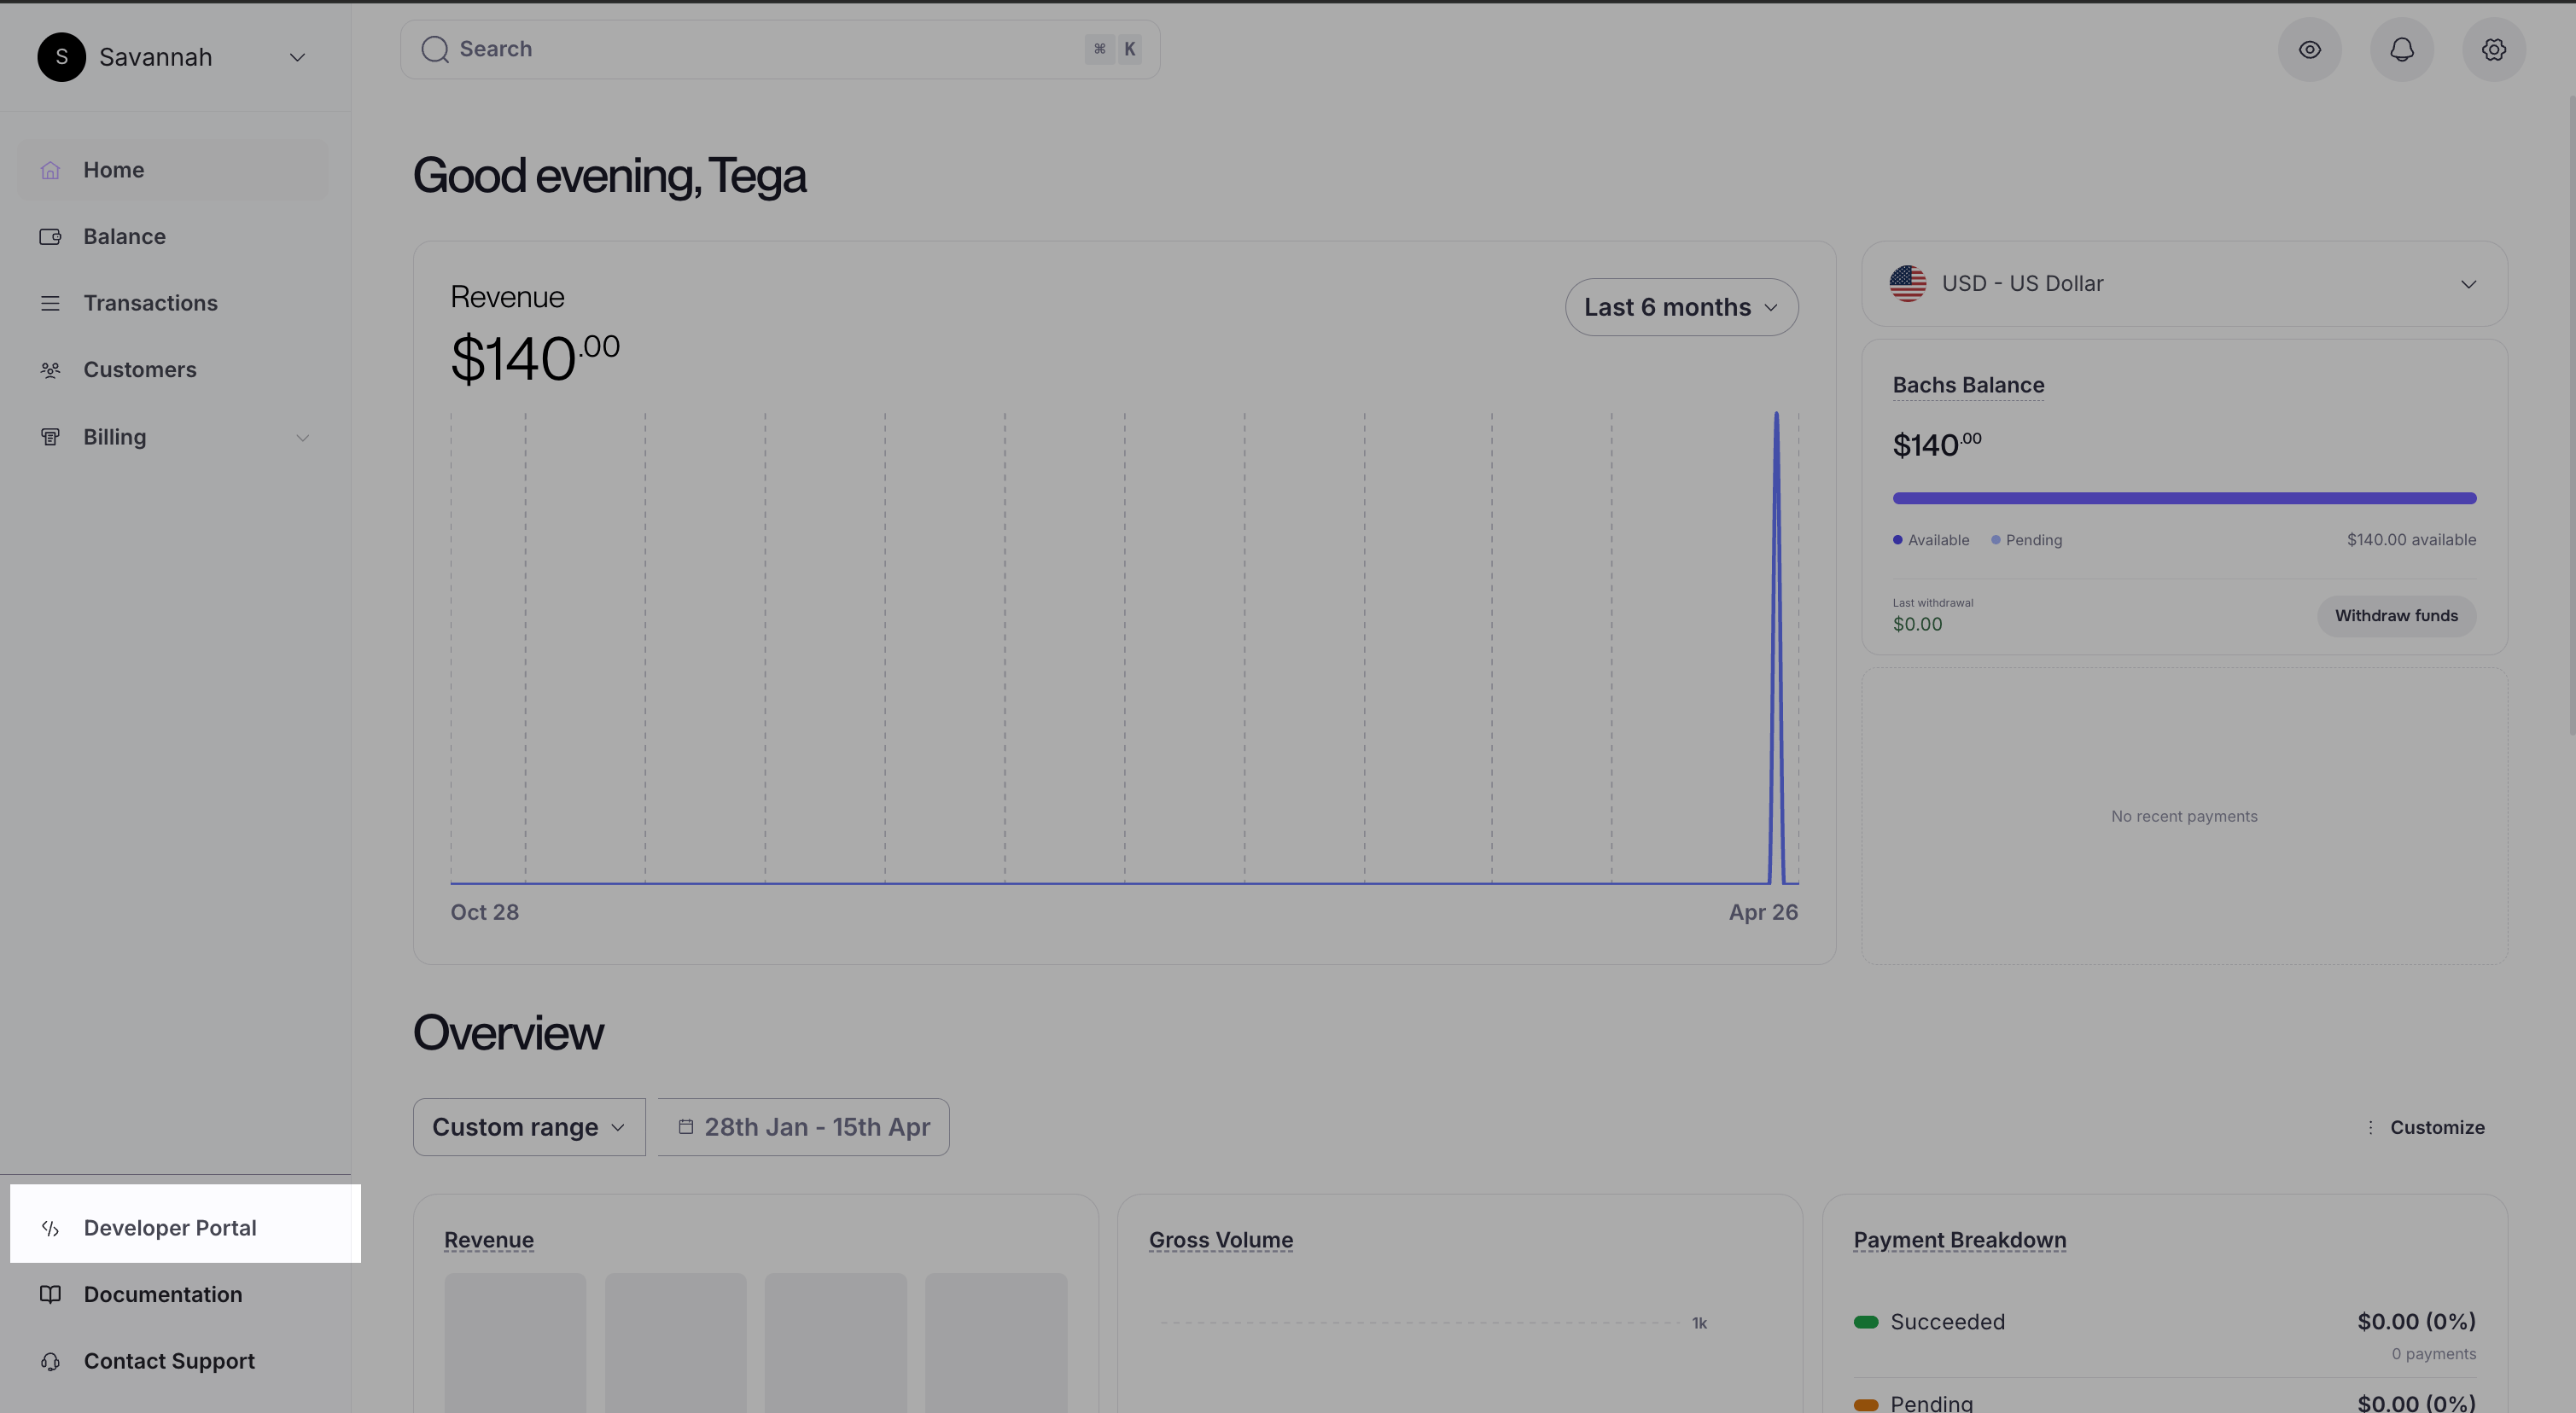Click the Revenue card title in Overview
This screenshot has height=1413, width=2576.
pos(489,1240)
